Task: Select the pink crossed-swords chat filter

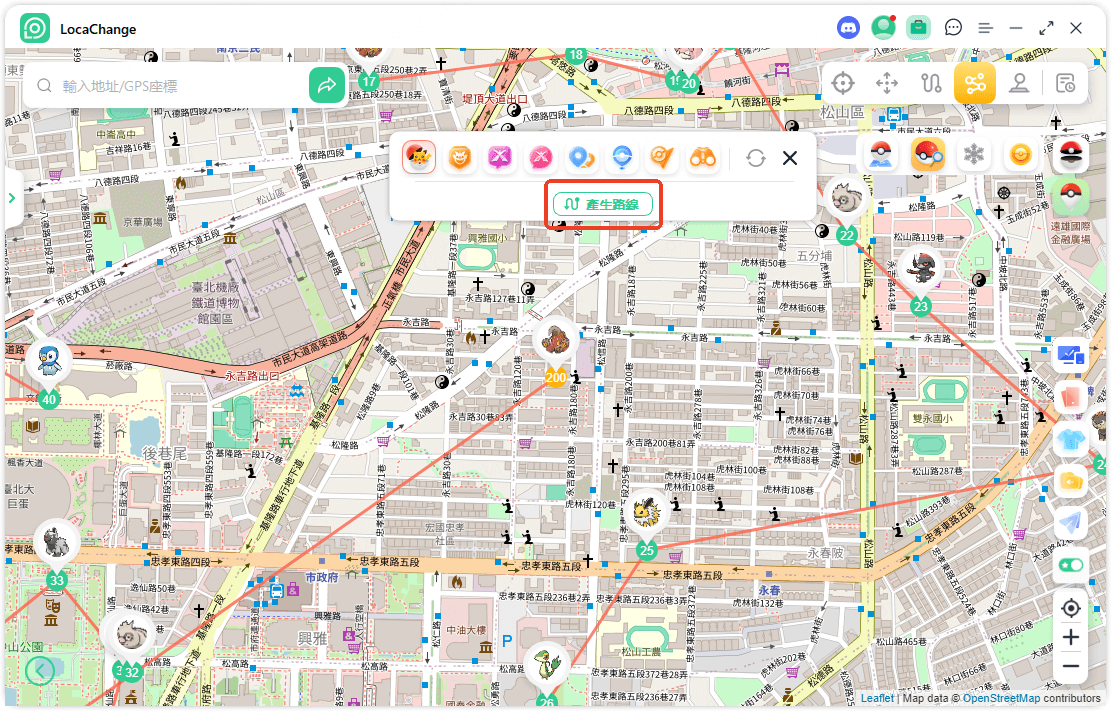Action: click(541, 157)
